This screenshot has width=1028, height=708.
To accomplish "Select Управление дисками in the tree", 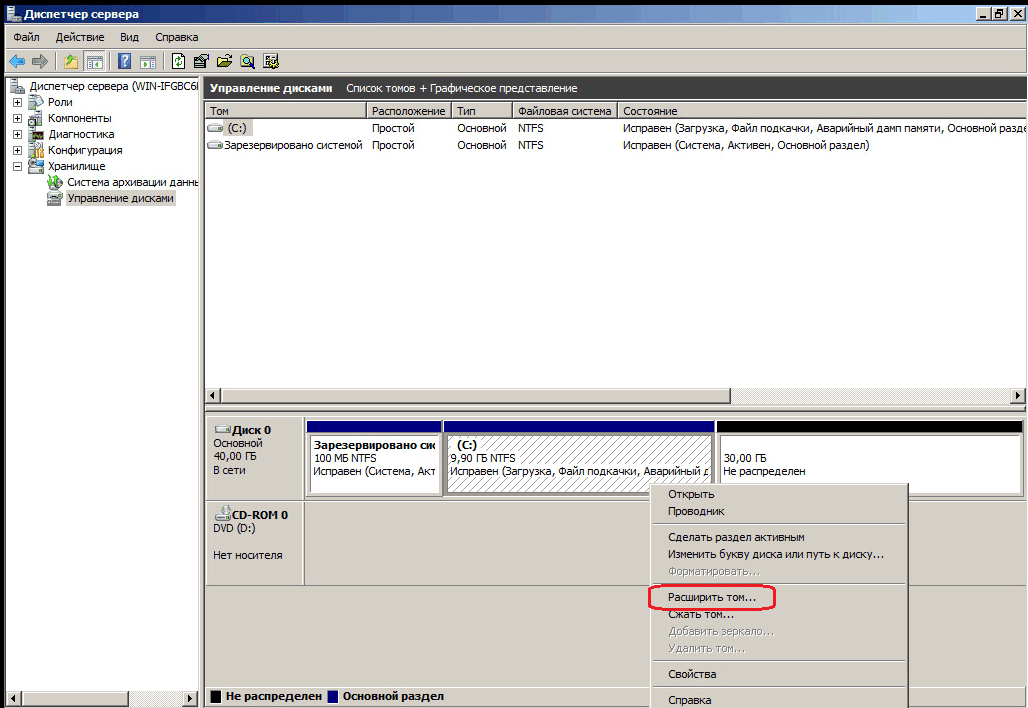I will [x=121, y=198].
